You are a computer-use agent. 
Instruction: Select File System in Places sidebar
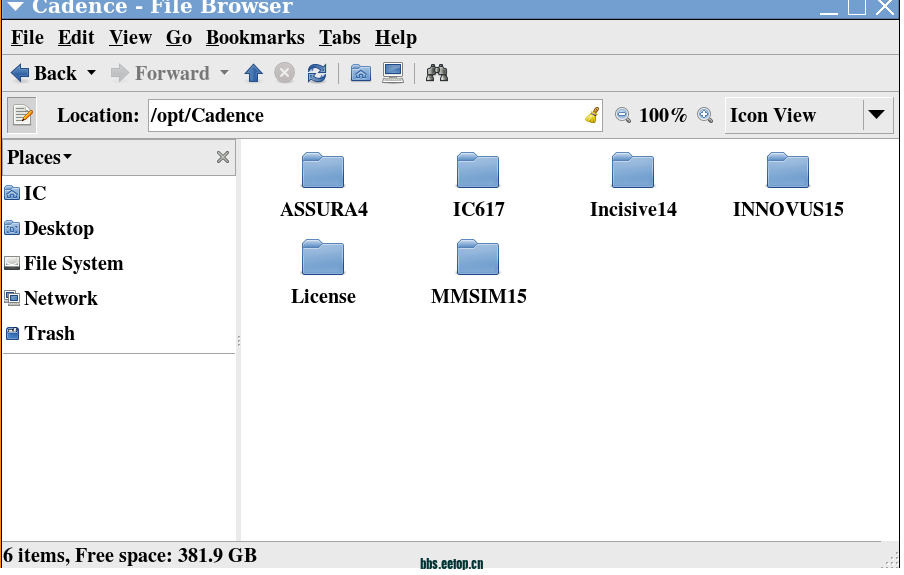[x=73, y=264]
